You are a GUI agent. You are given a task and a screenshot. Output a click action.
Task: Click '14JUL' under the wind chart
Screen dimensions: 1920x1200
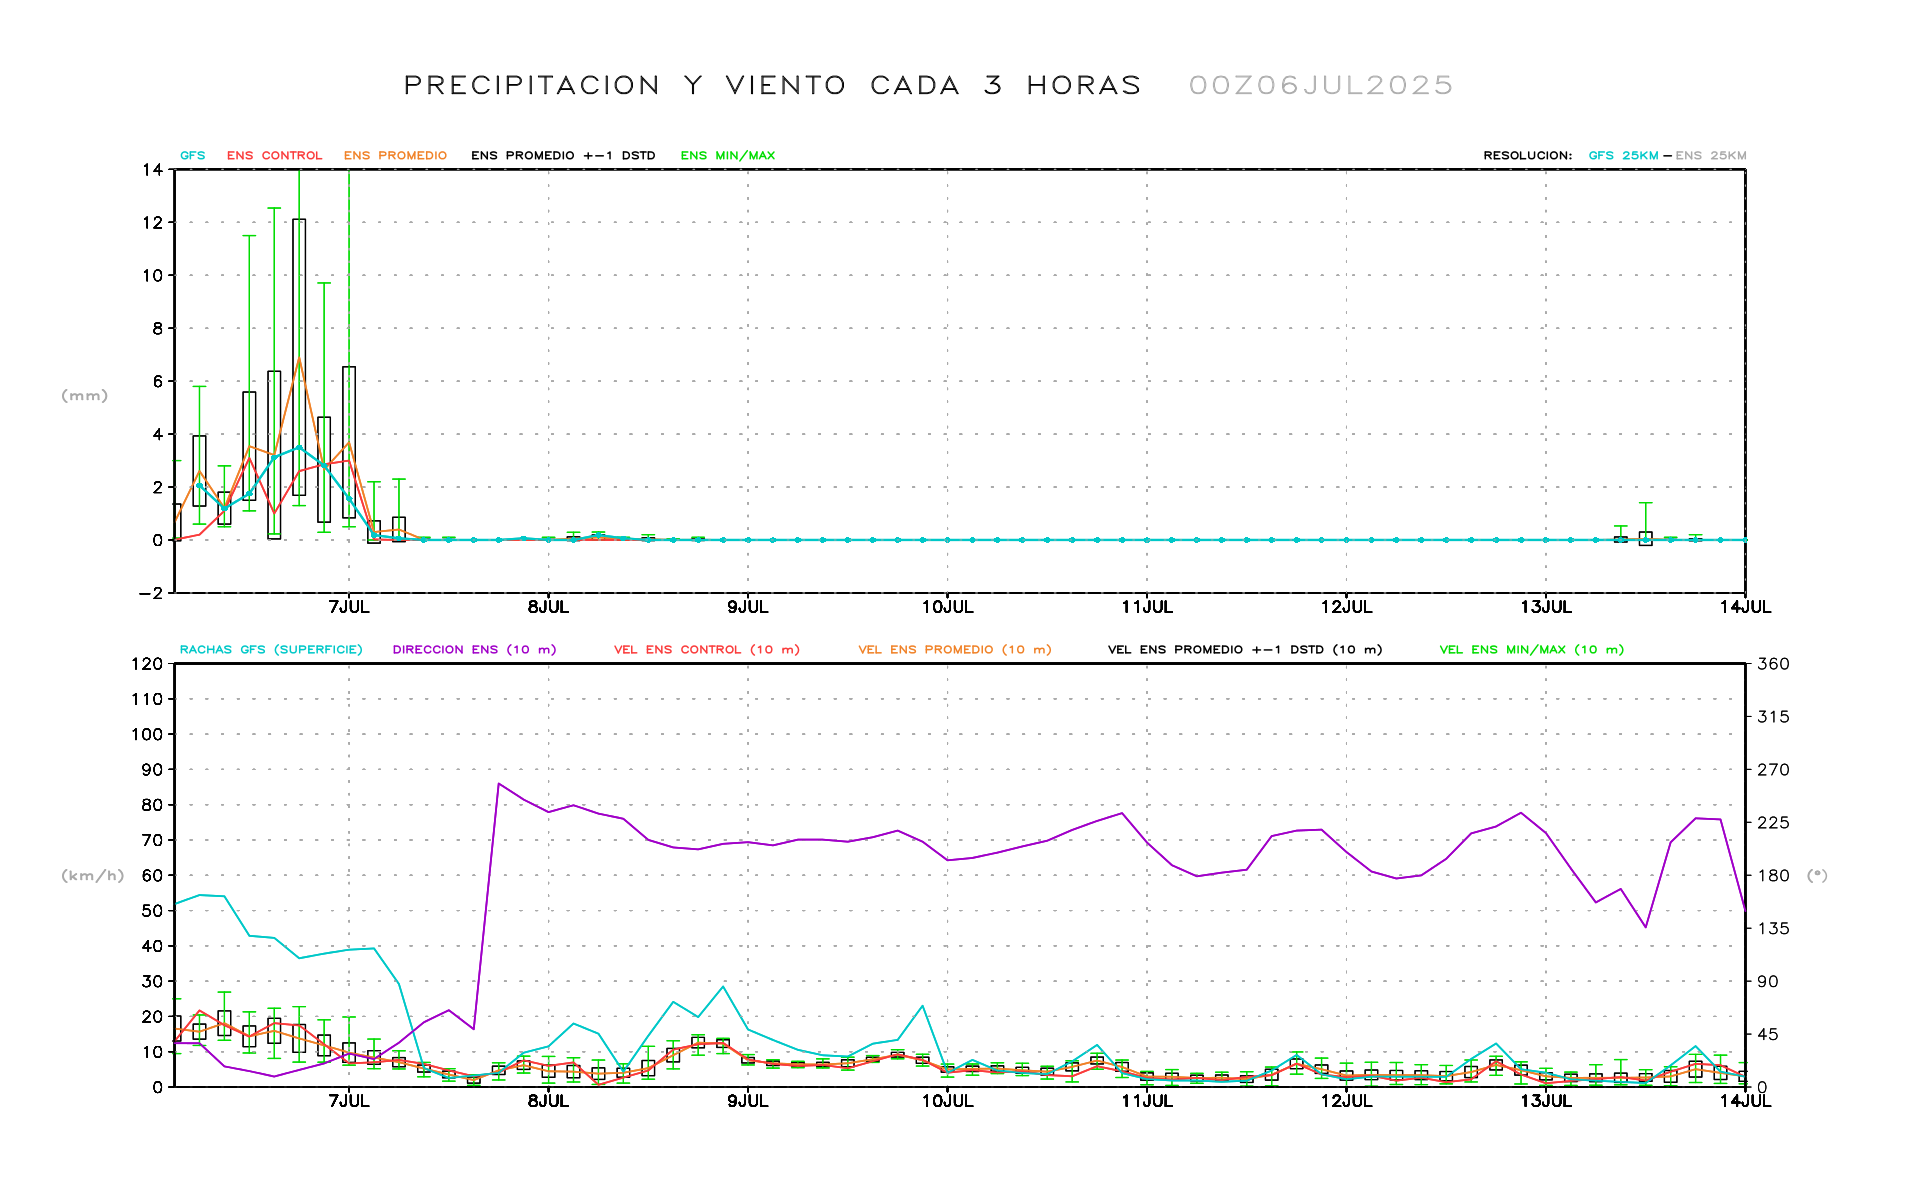(1745, 1101)
